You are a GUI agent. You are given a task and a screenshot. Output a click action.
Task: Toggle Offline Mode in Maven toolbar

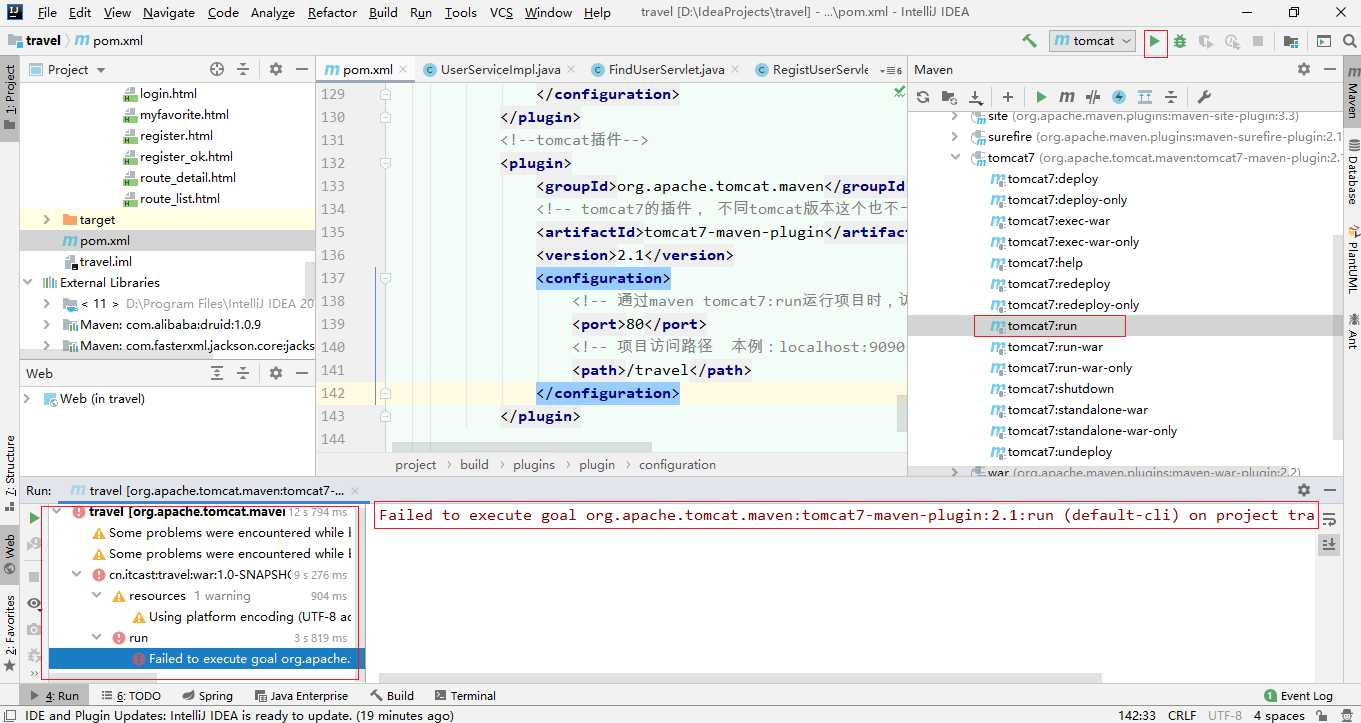[x=1093, y=97]
